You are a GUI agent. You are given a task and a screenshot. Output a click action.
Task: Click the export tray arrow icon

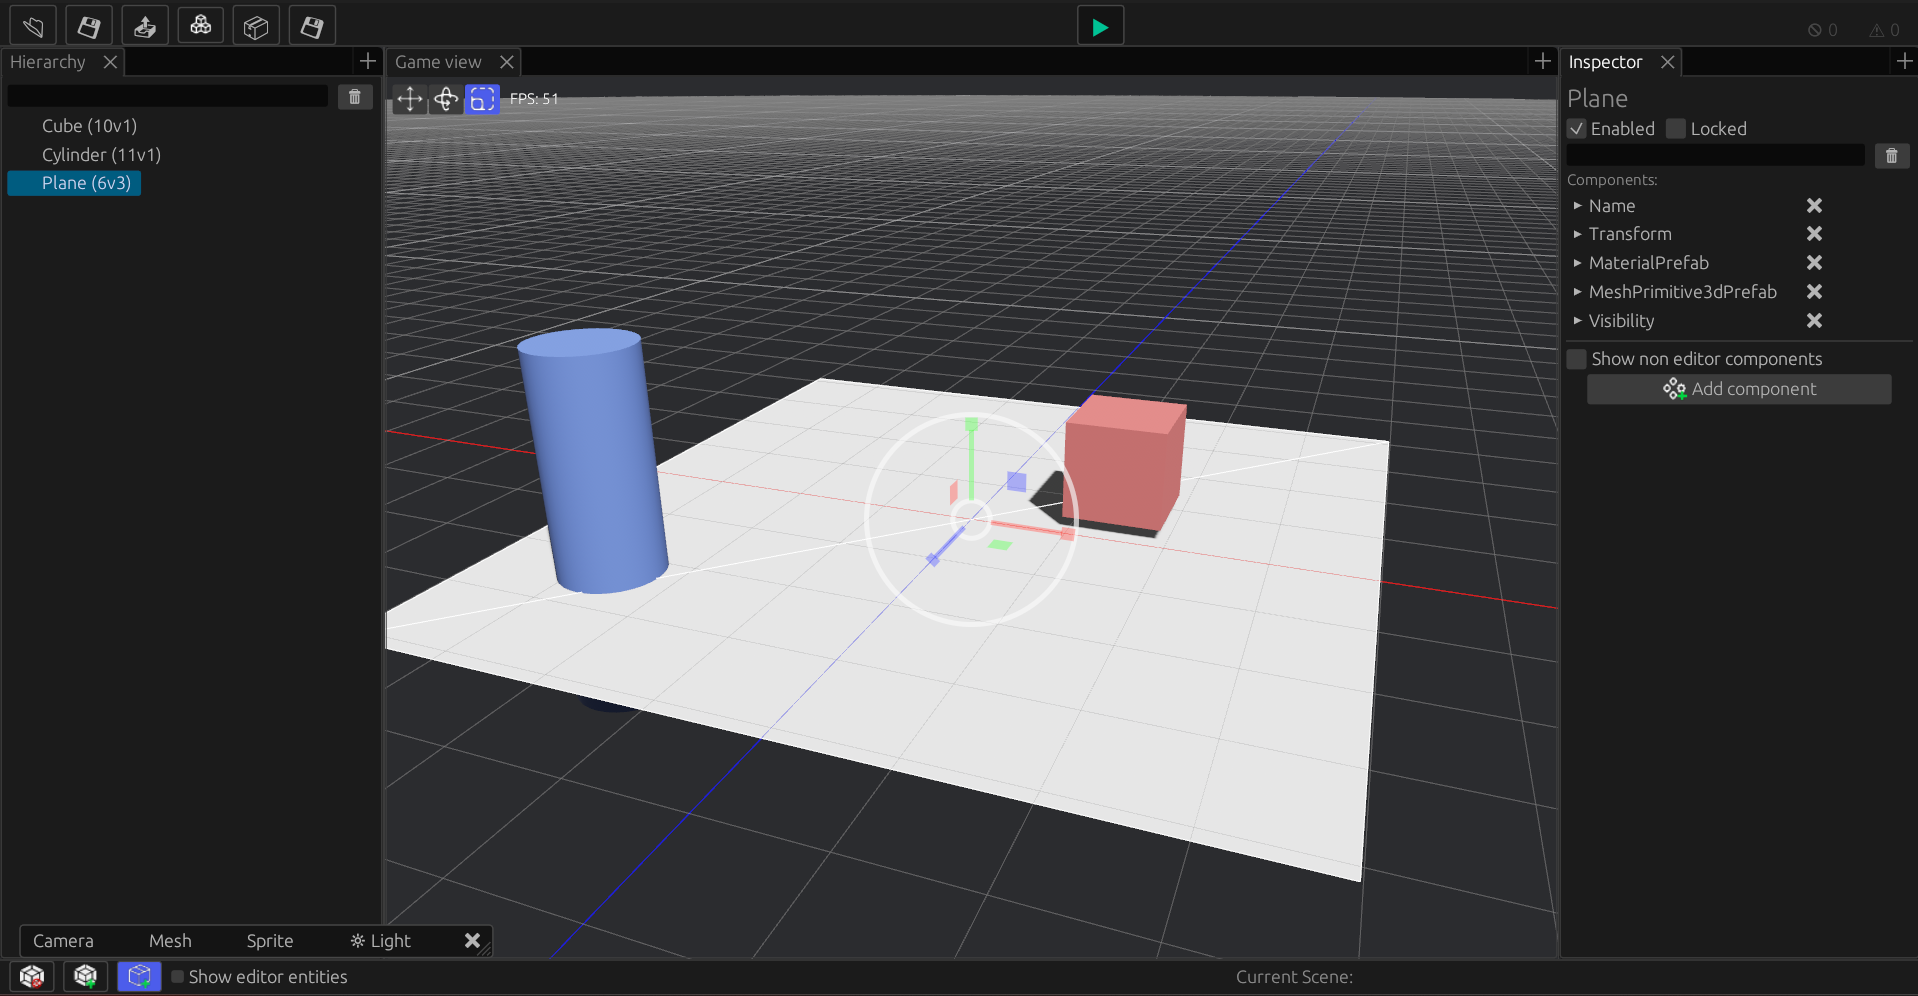pyautogui.click(x=145, y=26)
